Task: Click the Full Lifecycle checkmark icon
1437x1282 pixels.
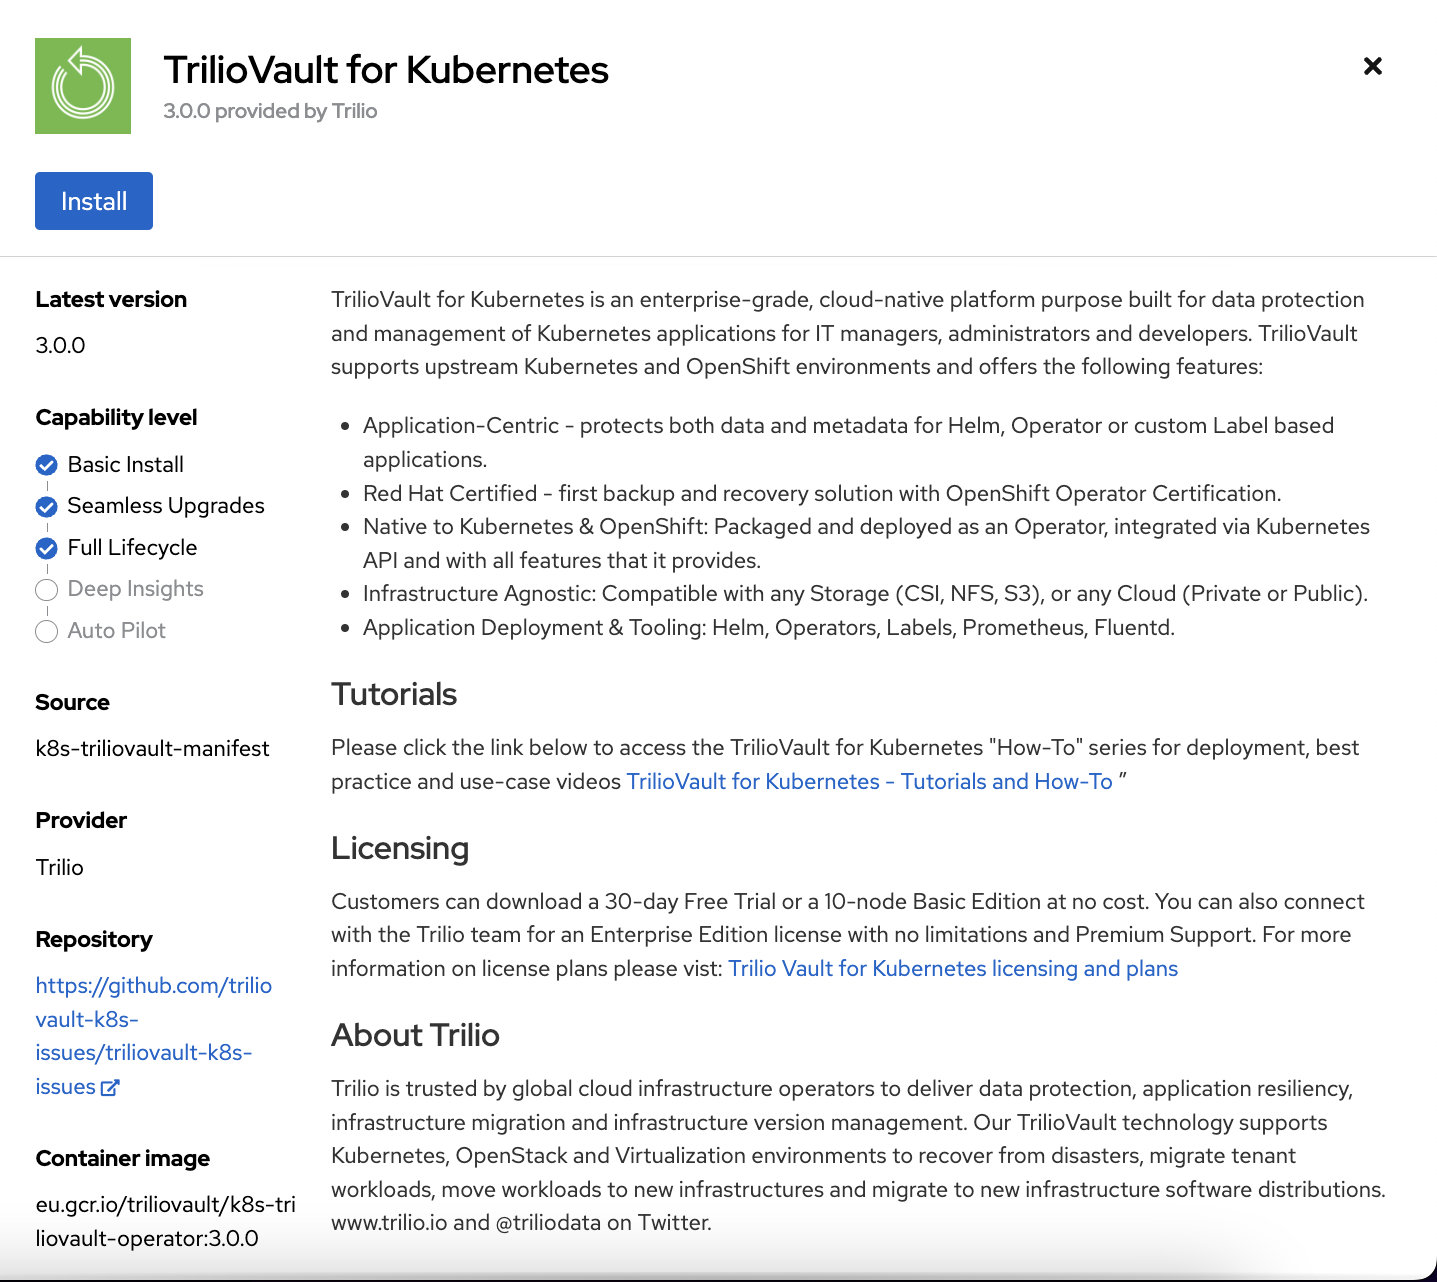Action: (x=46, y=549)
